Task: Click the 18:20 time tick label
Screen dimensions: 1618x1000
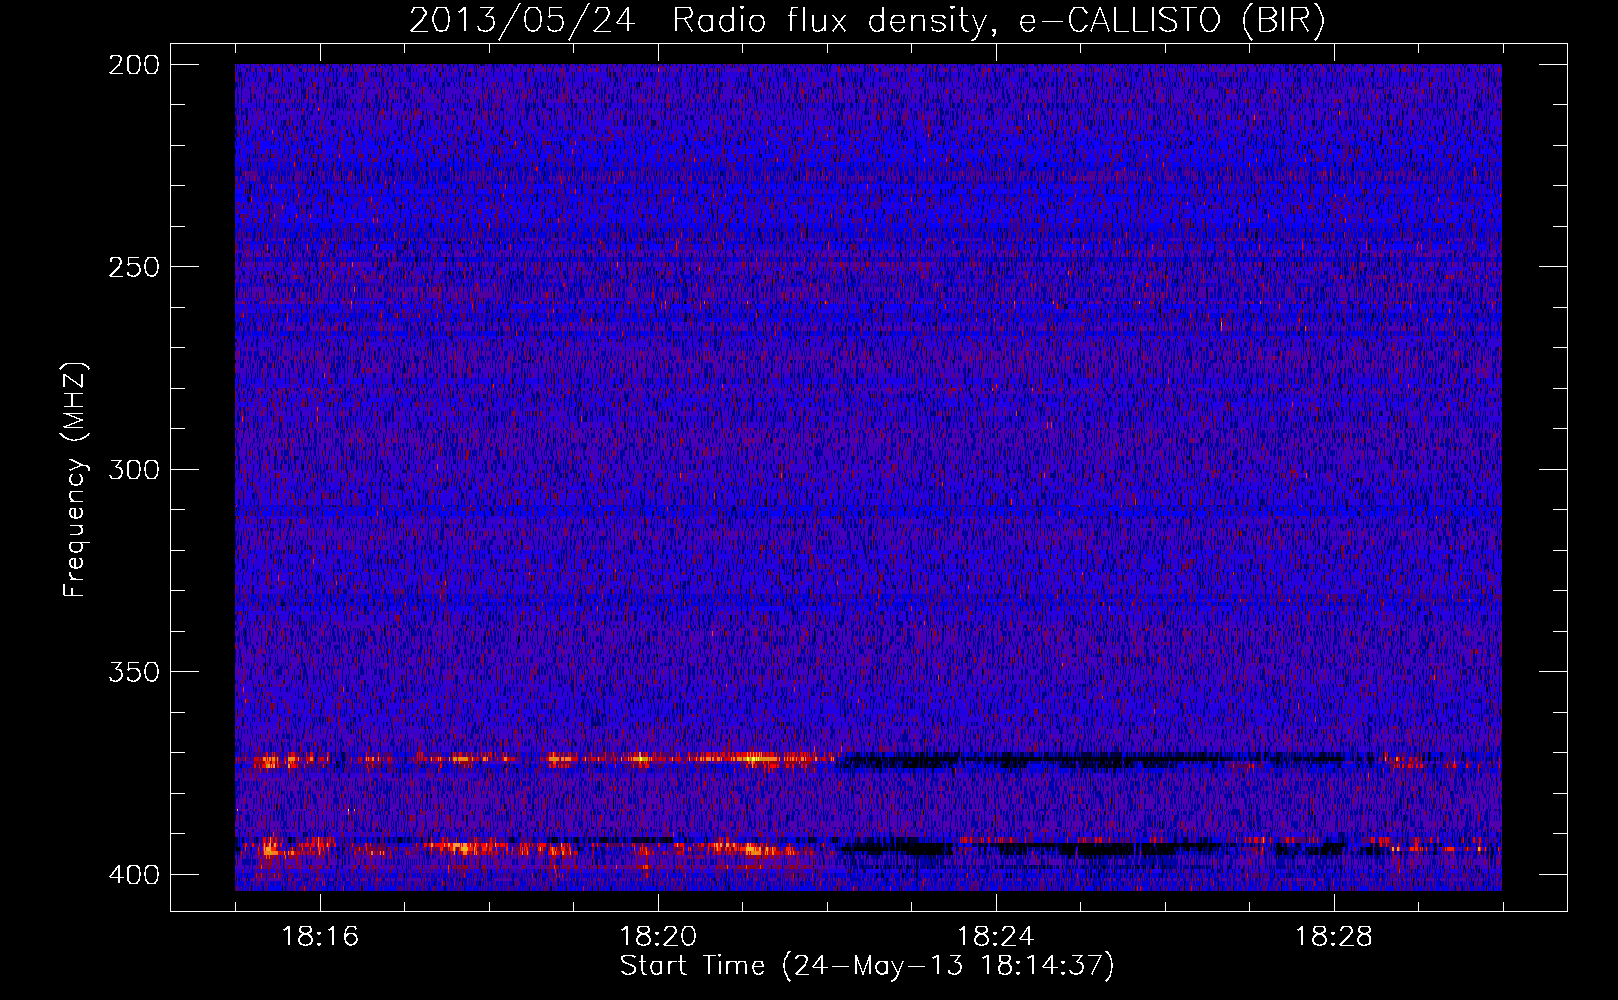Action: click(x=658, y=937)
